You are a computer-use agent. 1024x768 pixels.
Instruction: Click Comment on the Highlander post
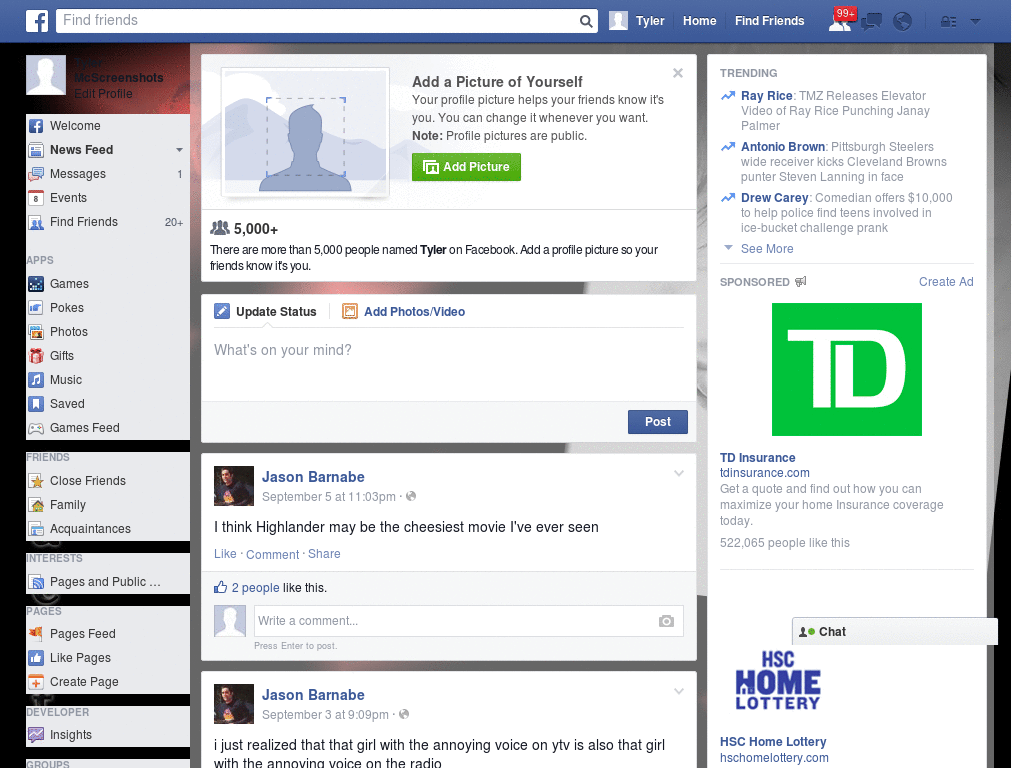click(272, 554)
